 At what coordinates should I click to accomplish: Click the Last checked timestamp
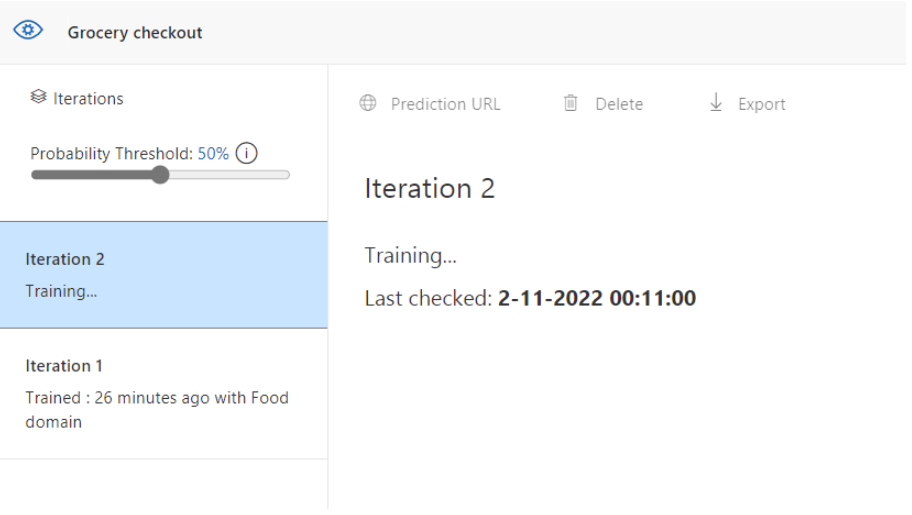pyautogui.click(x=597, y=298)
